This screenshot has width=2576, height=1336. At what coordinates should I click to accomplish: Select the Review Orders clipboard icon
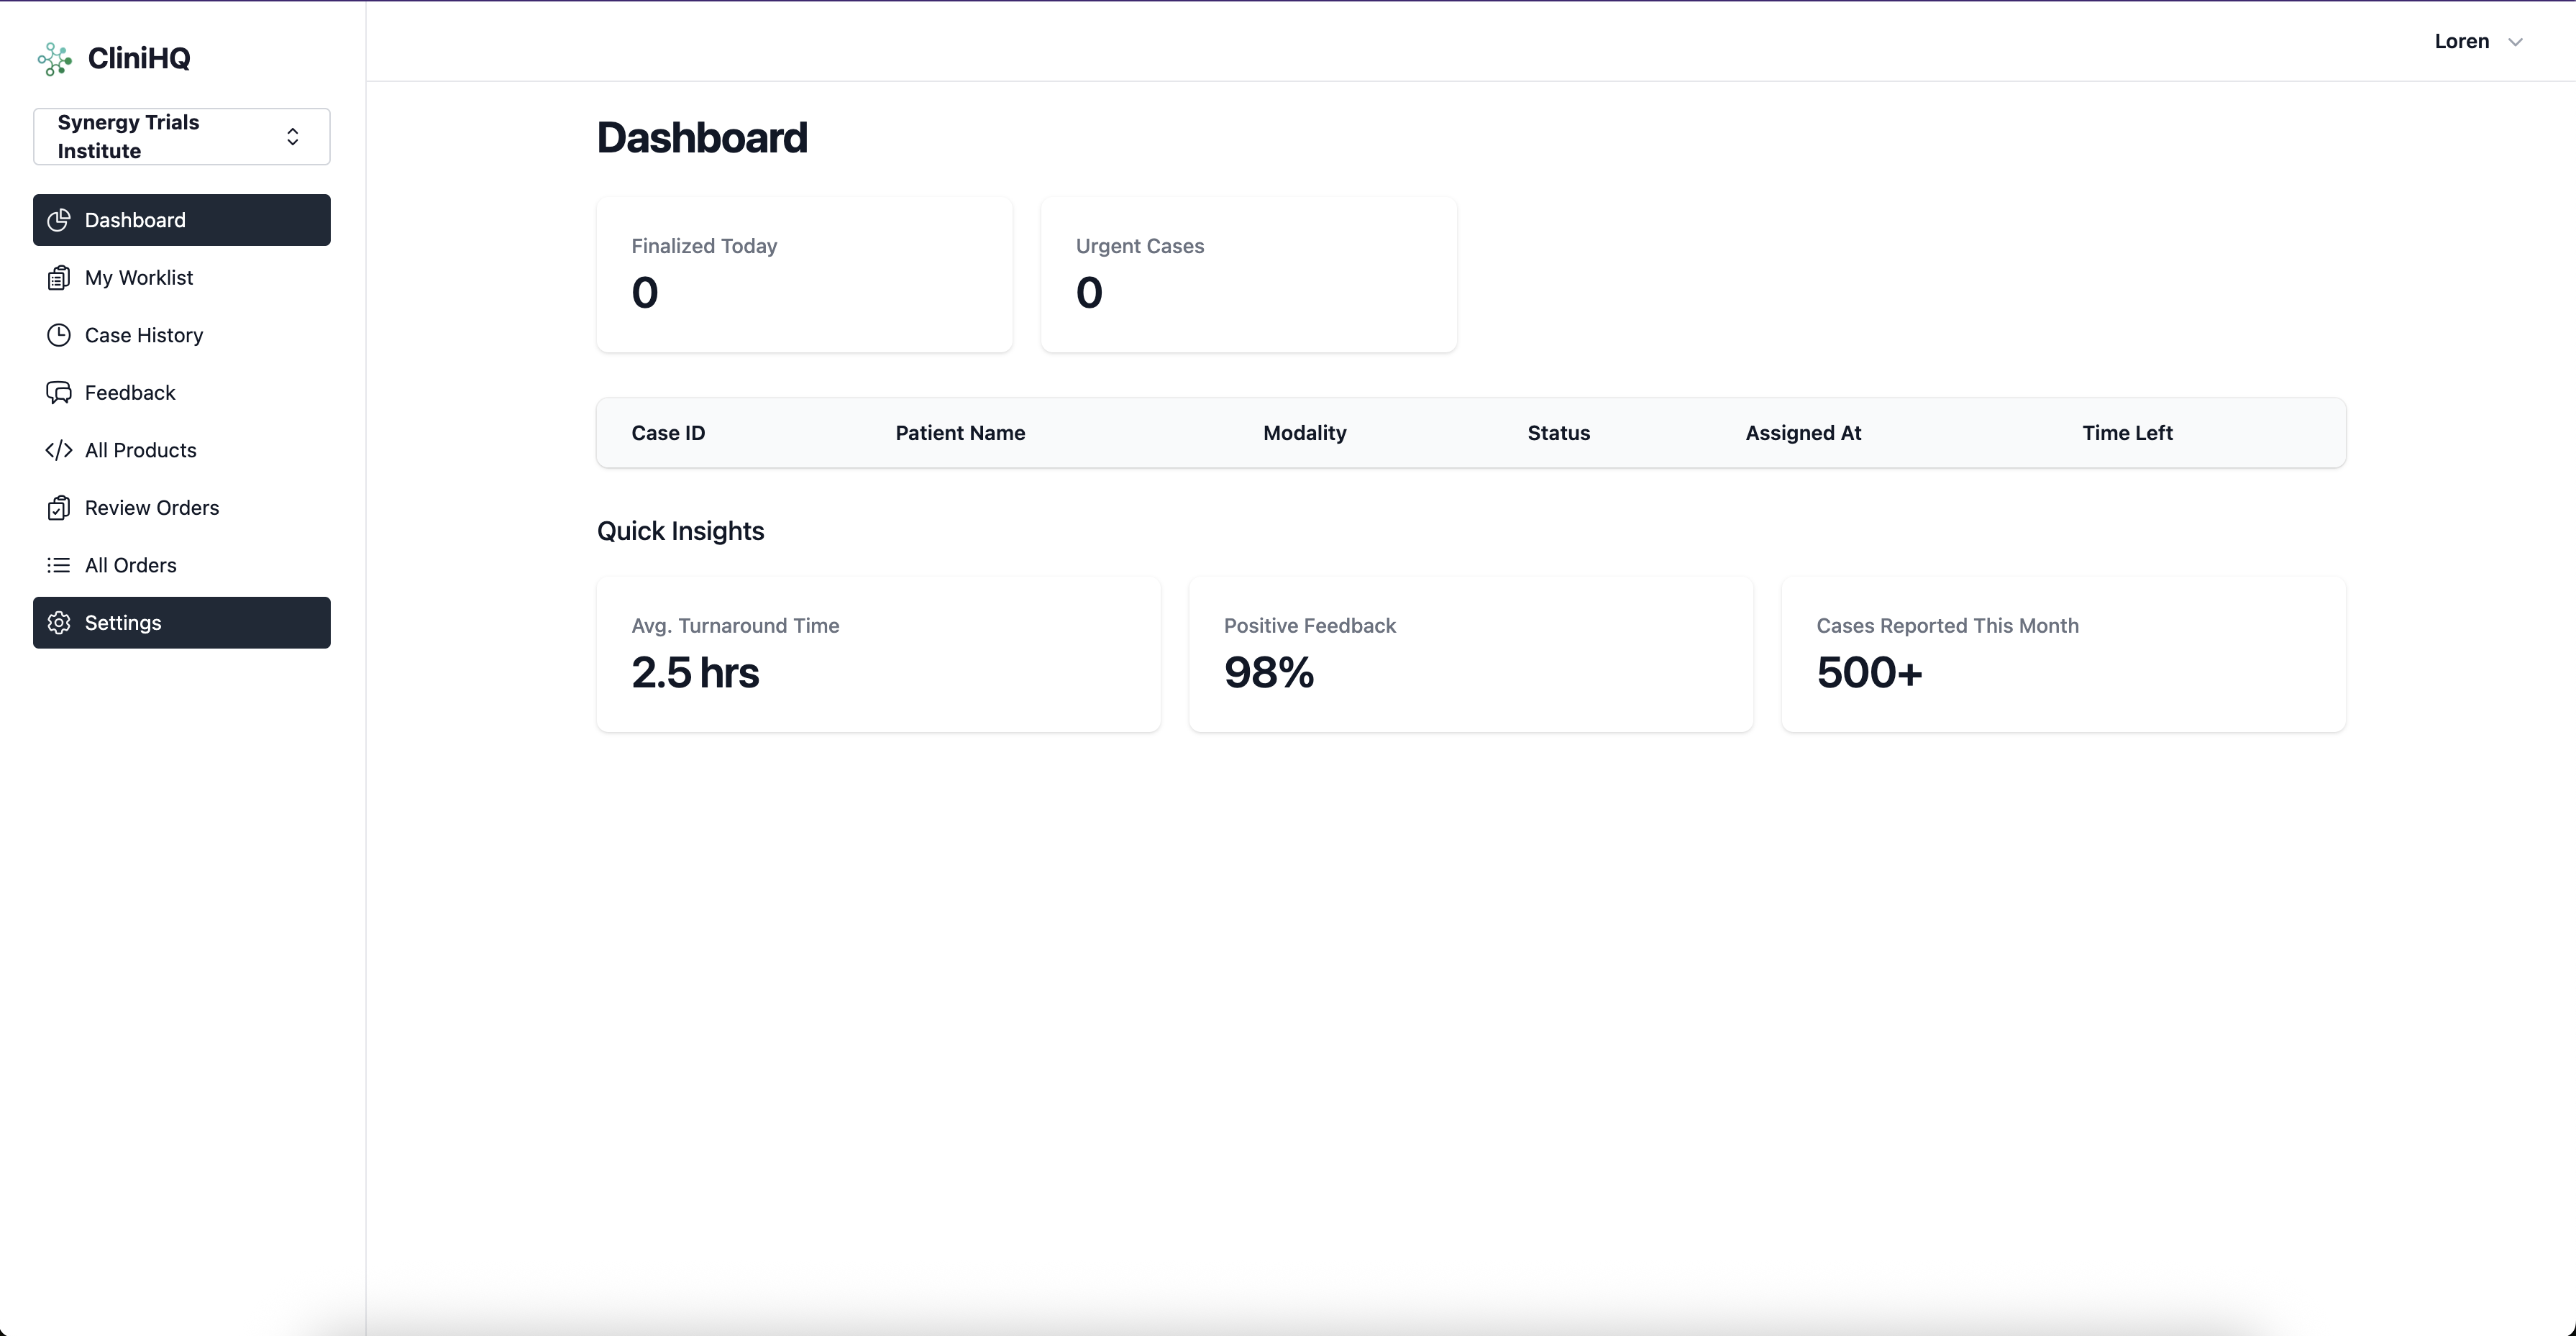point(59,507)
